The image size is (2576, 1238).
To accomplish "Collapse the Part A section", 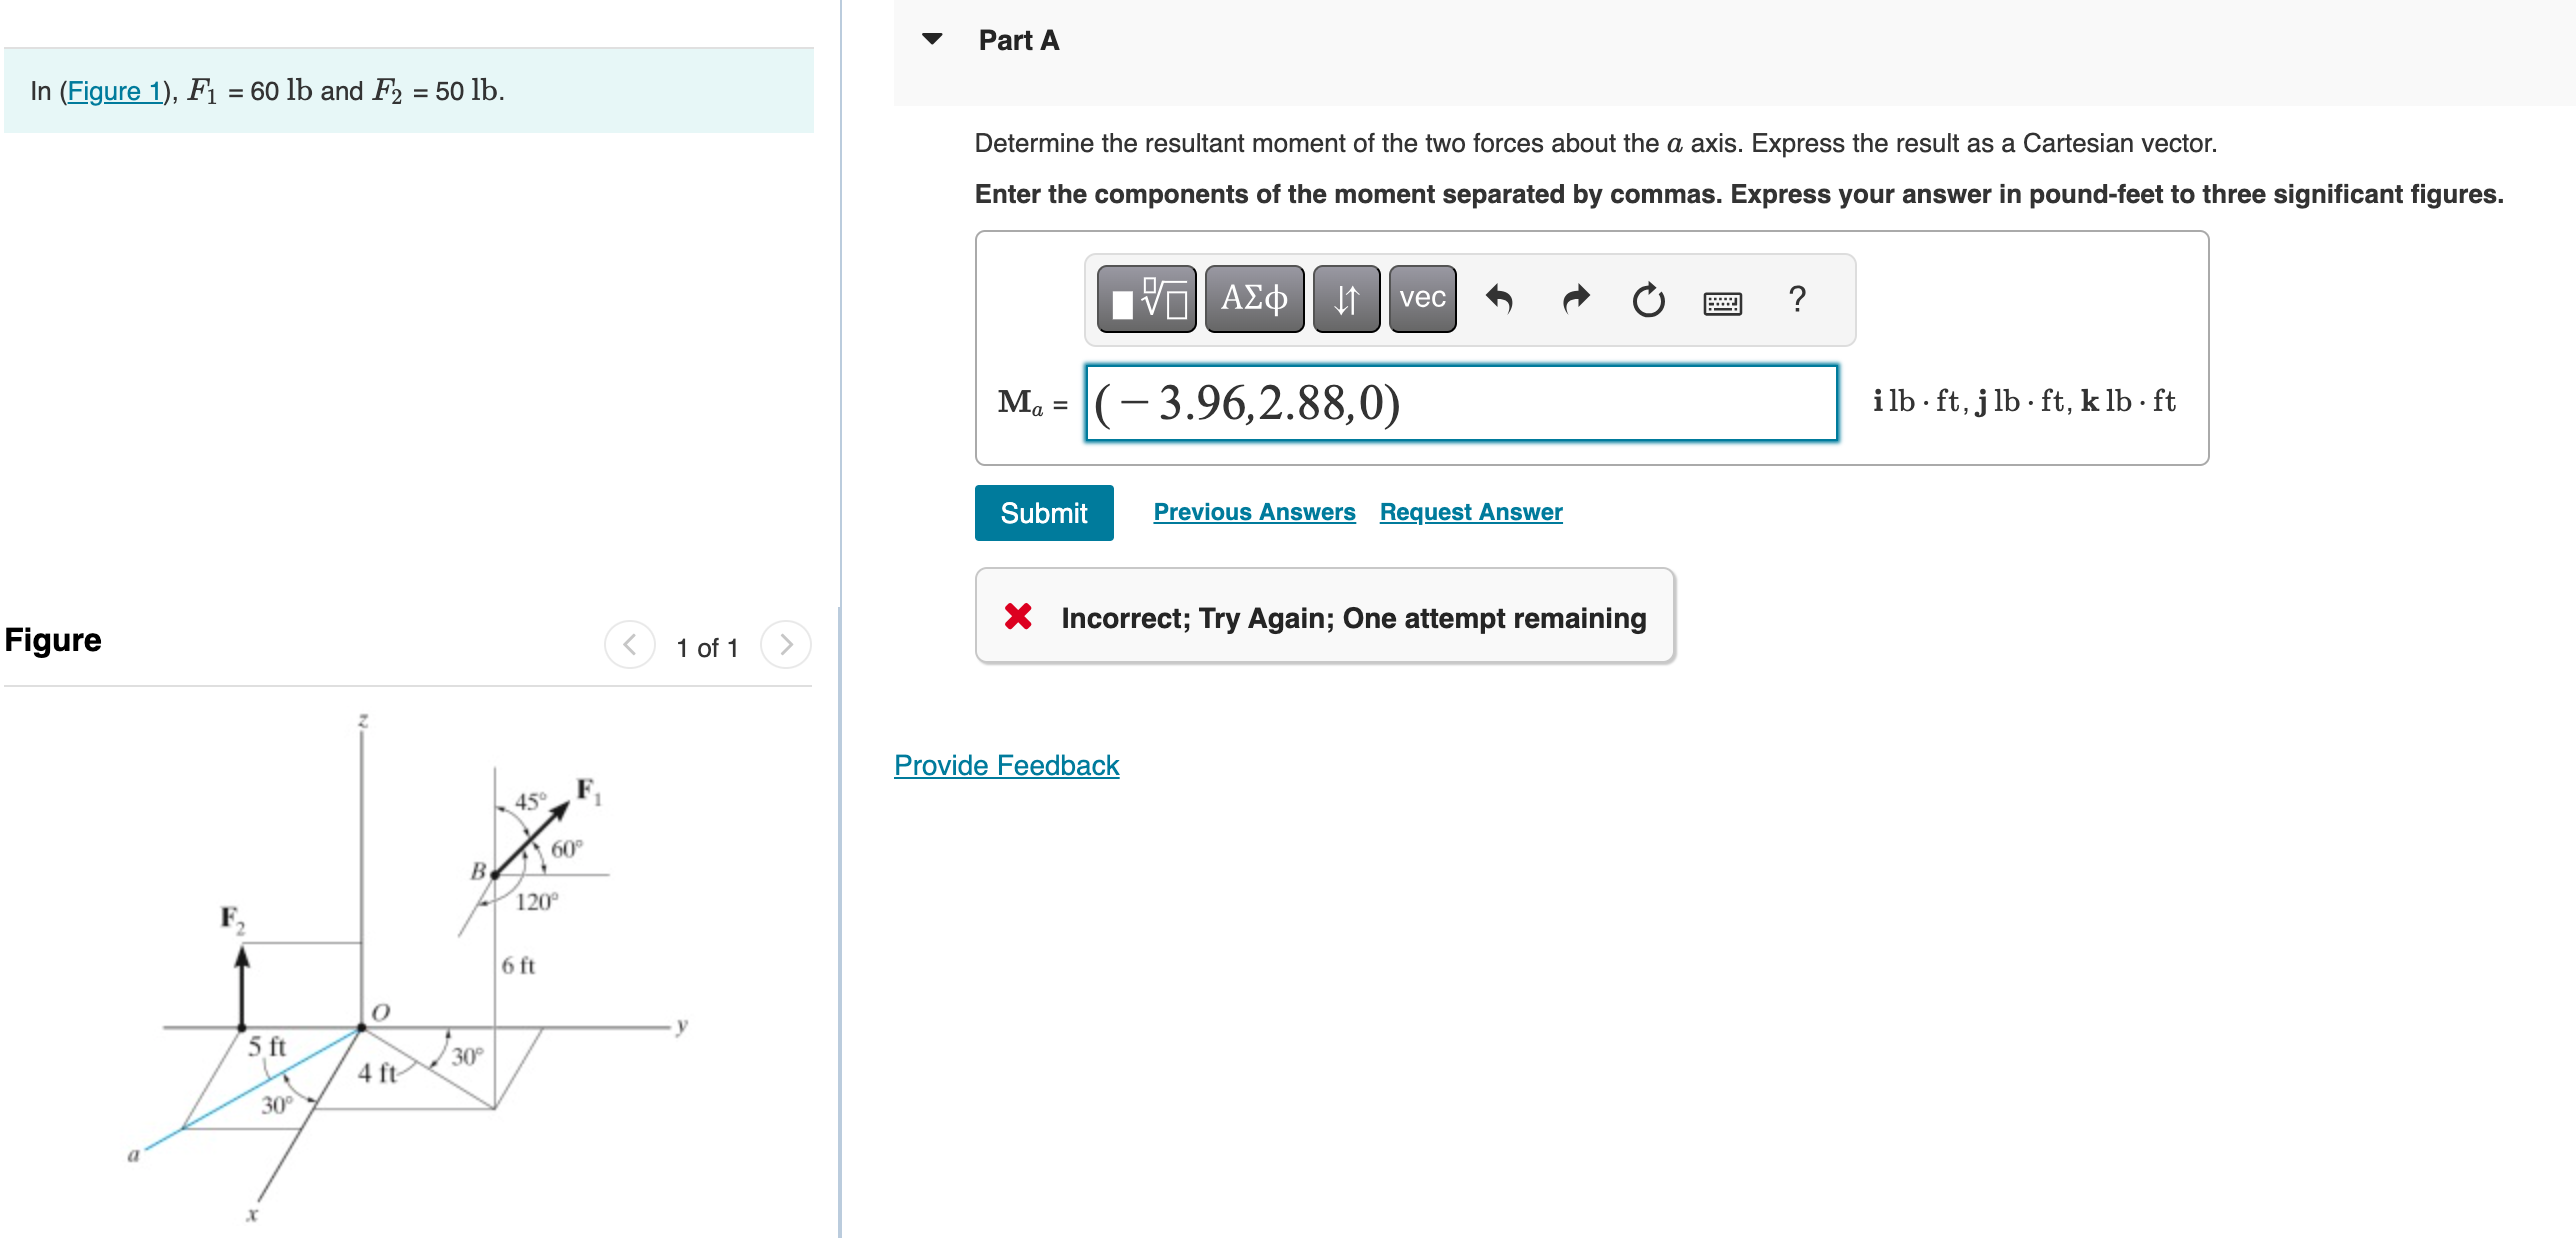I will point(932,38).
